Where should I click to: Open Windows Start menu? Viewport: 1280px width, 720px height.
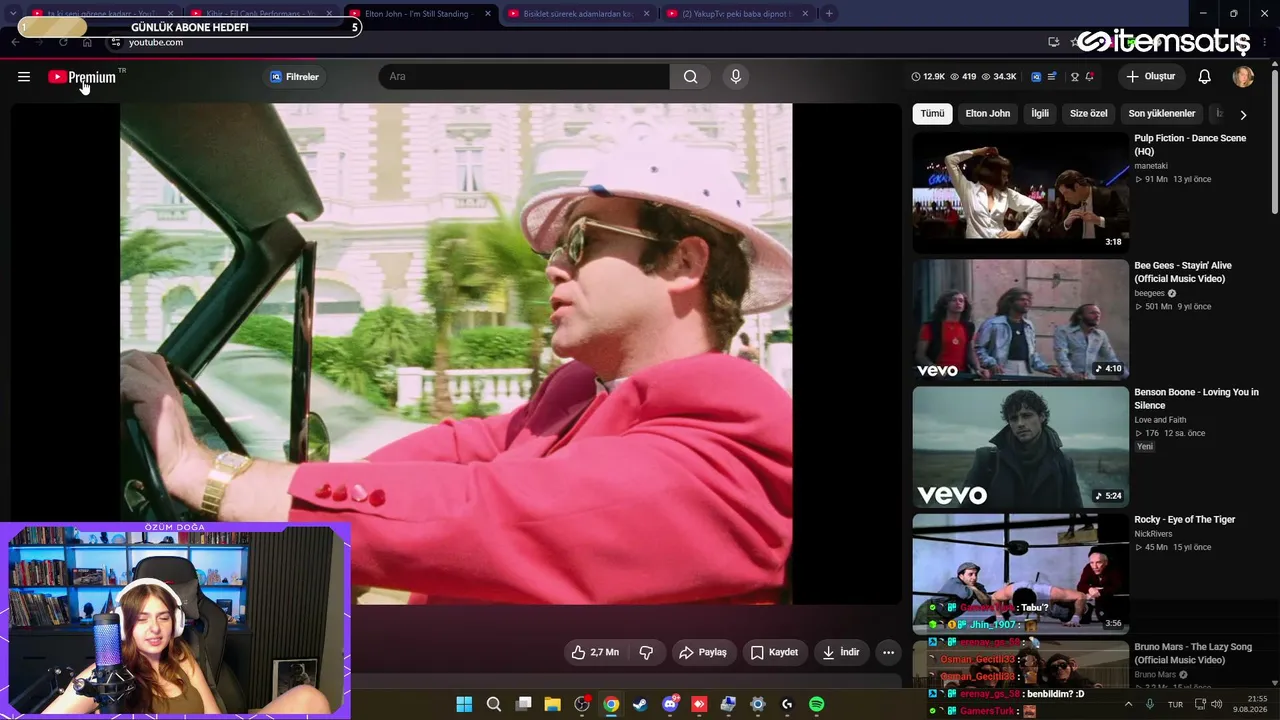[464, 704]
